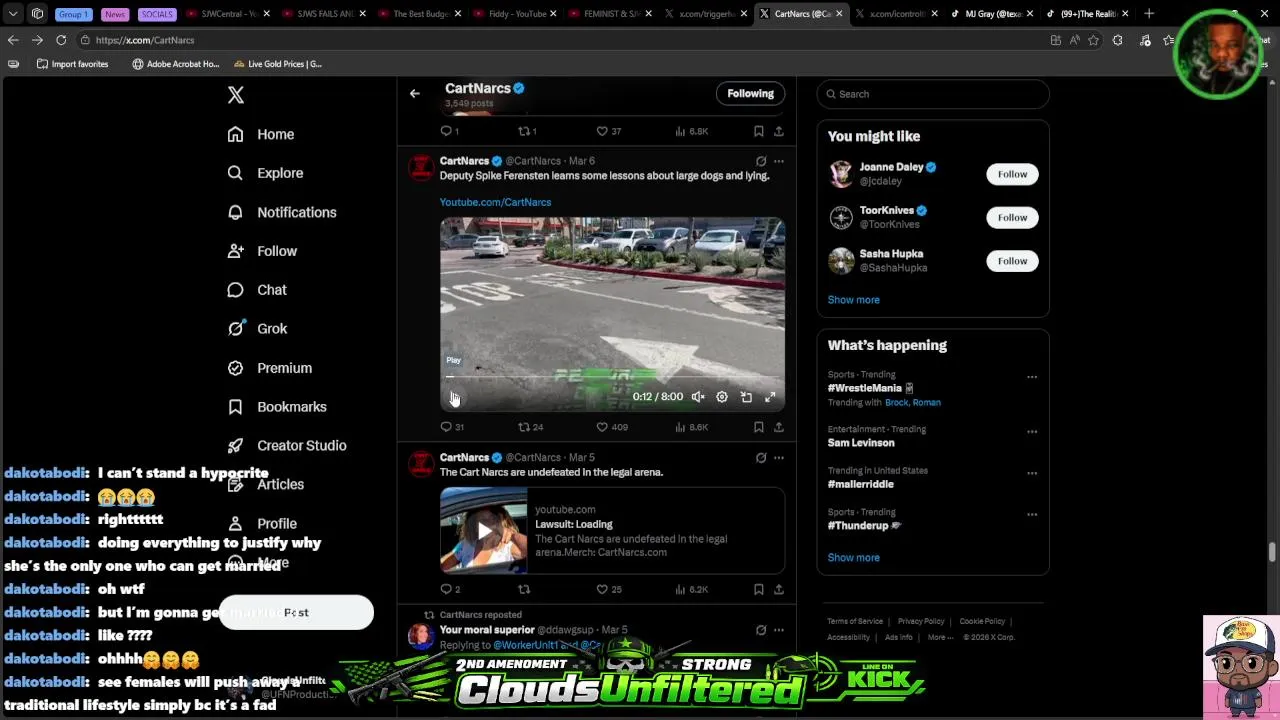
Task: Open Premium in the sidebar
Action: click(x=270, y=368)
